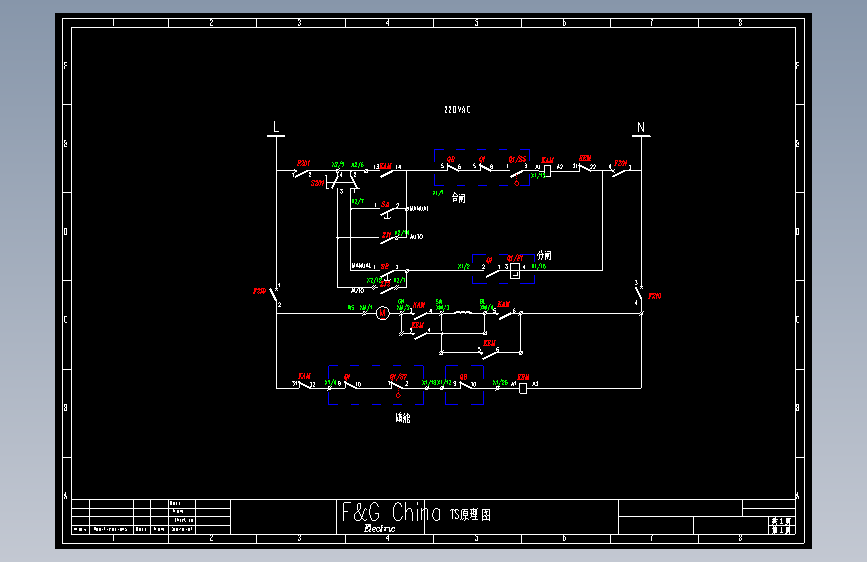Click the Electric subtitle in title block

(379, 528)
